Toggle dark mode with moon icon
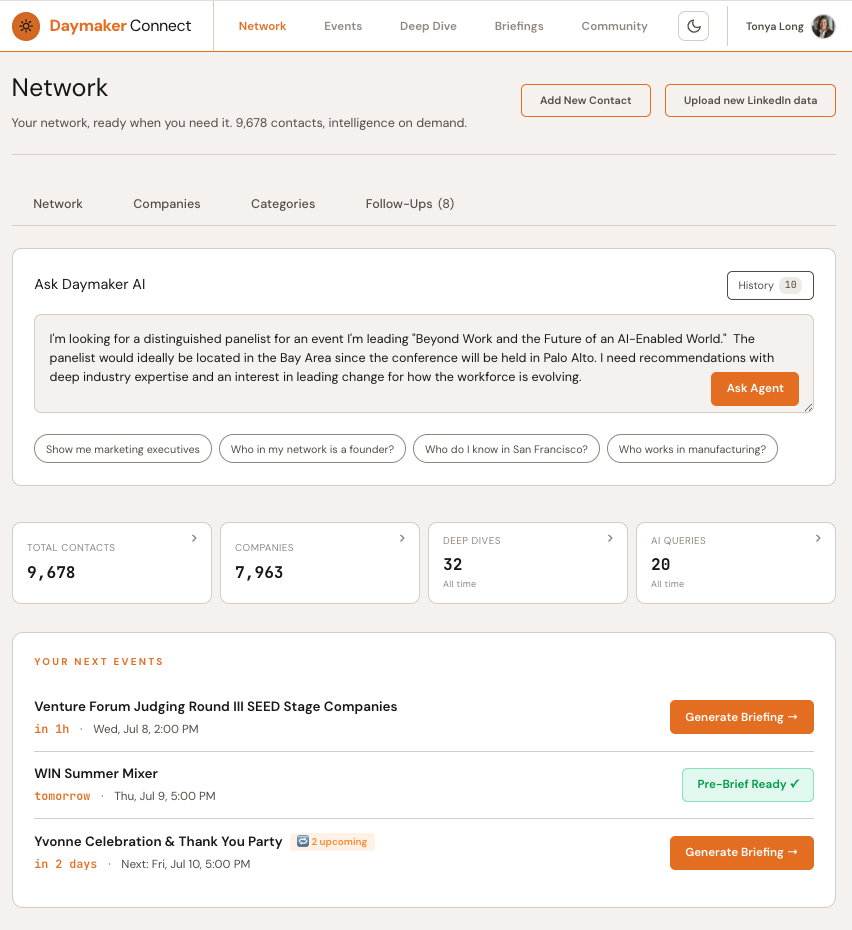 (x=694, y=26)
